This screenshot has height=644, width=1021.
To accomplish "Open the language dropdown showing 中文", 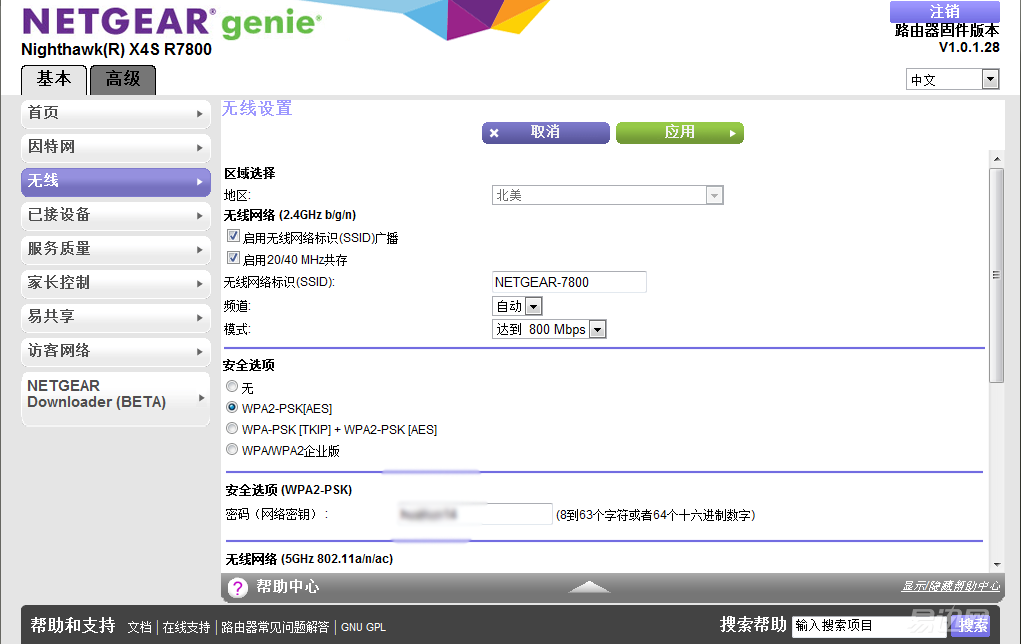I will click(x=953, y=79).
